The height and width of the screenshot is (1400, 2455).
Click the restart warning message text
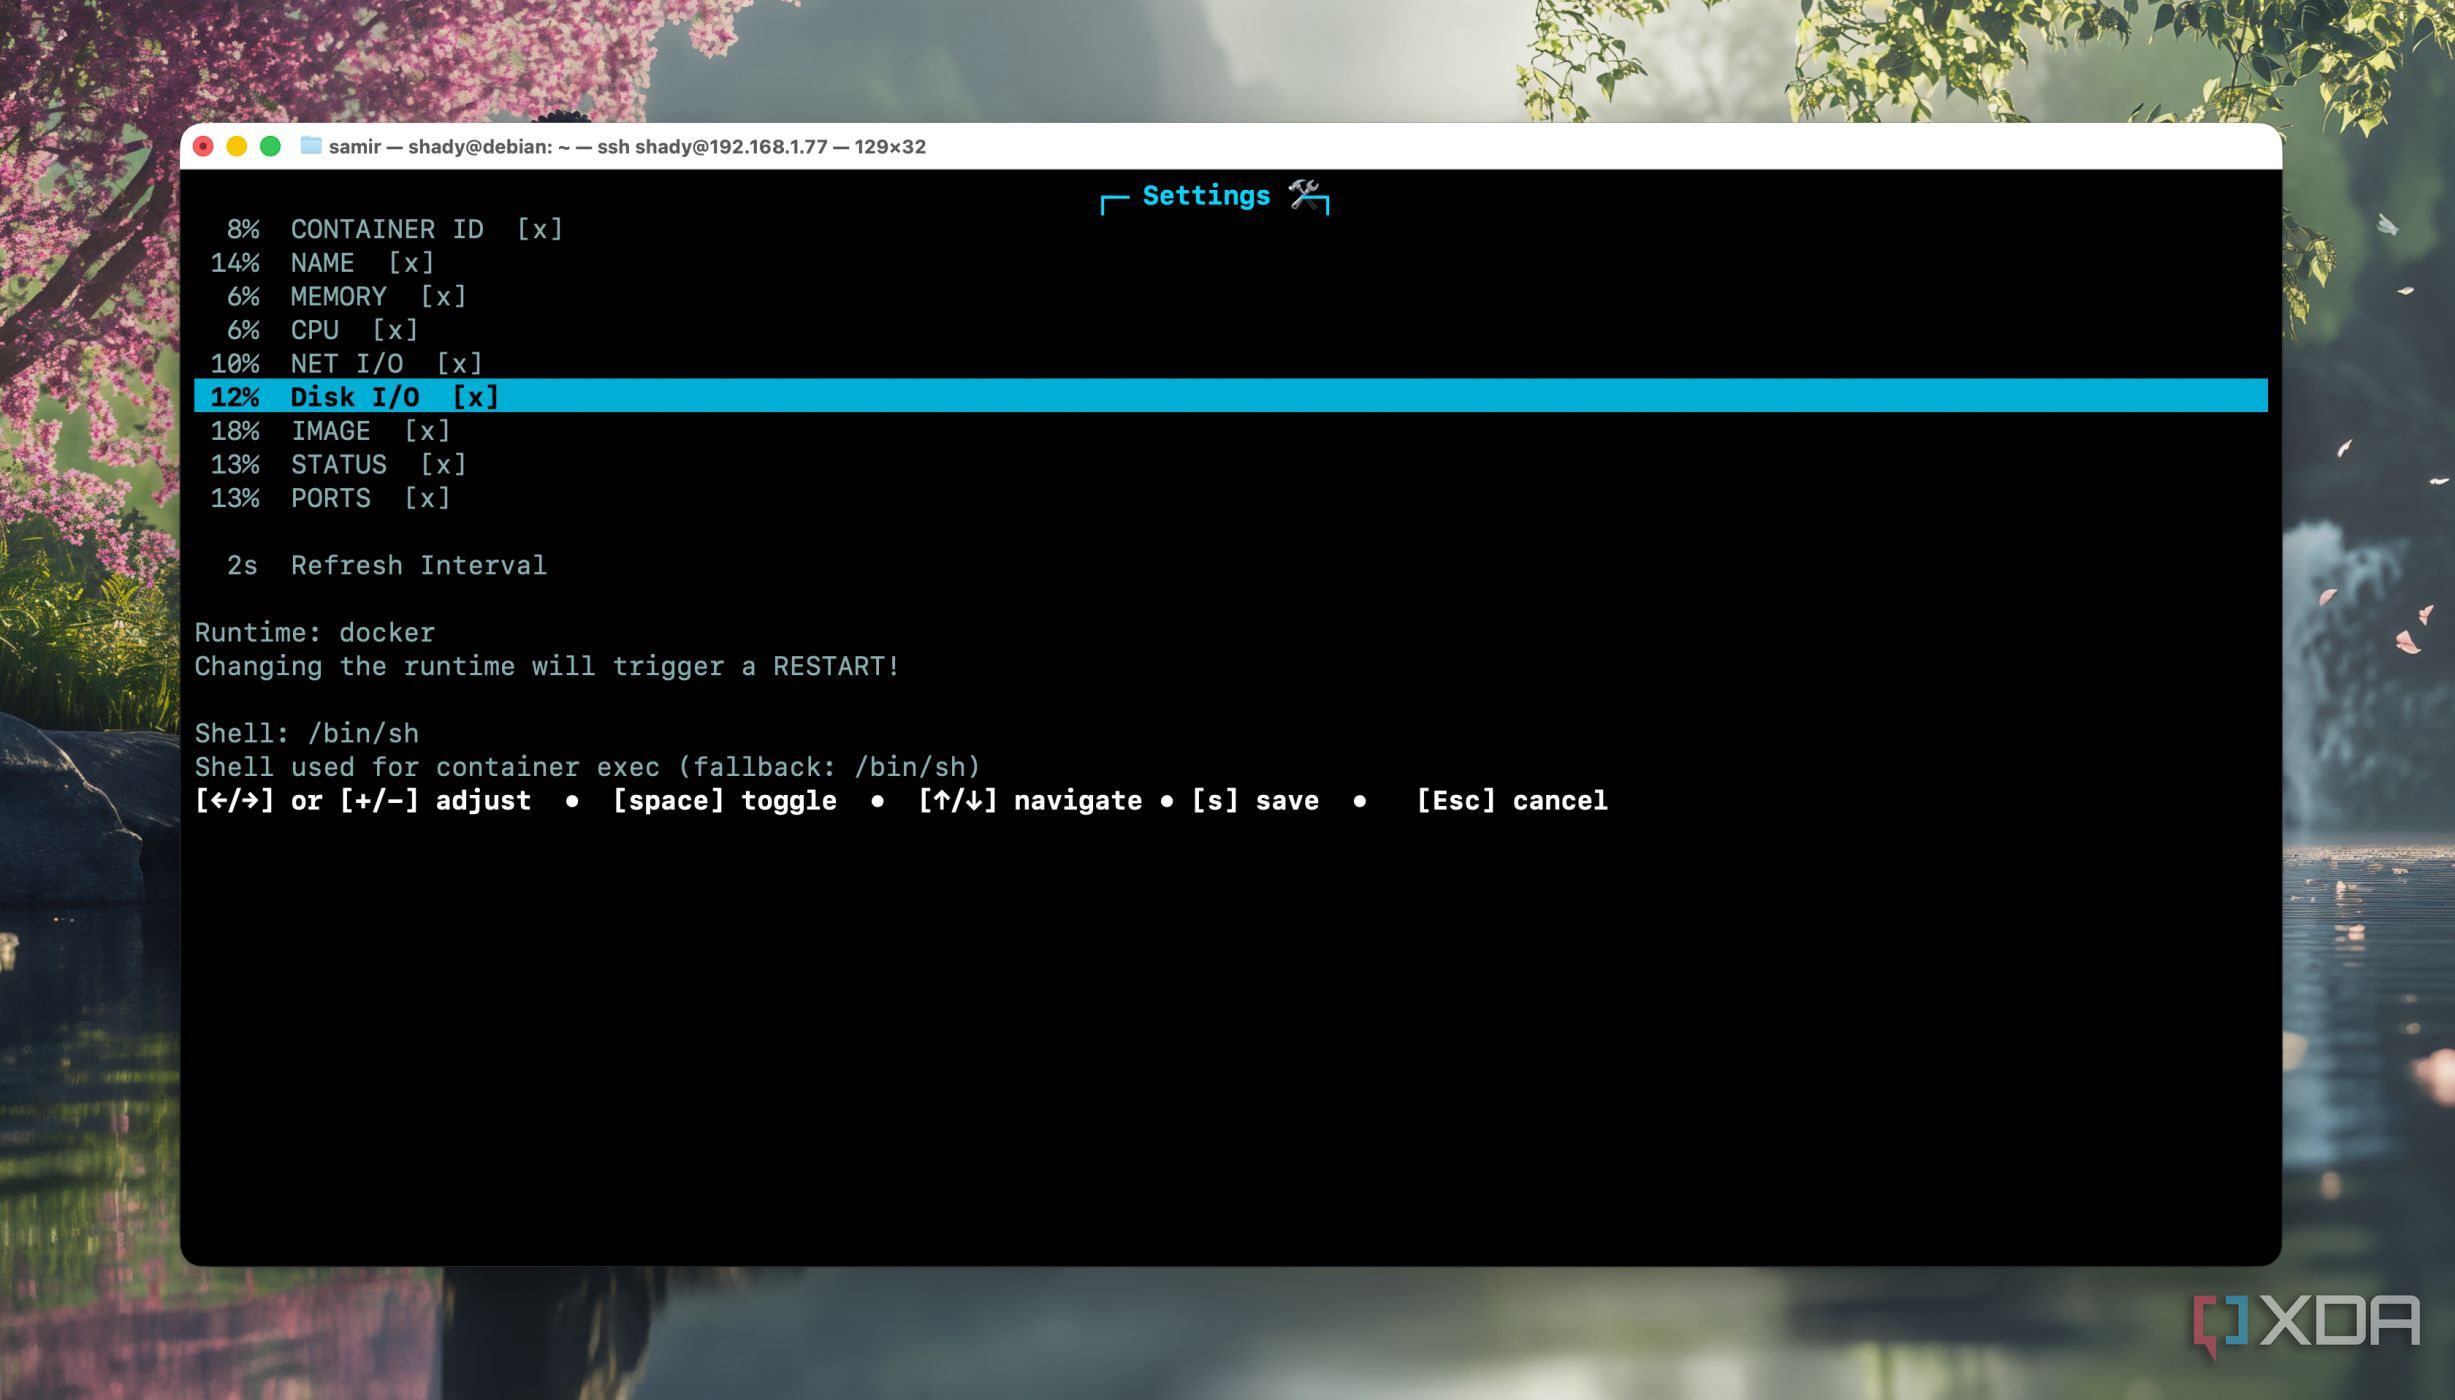click(547, 667)
